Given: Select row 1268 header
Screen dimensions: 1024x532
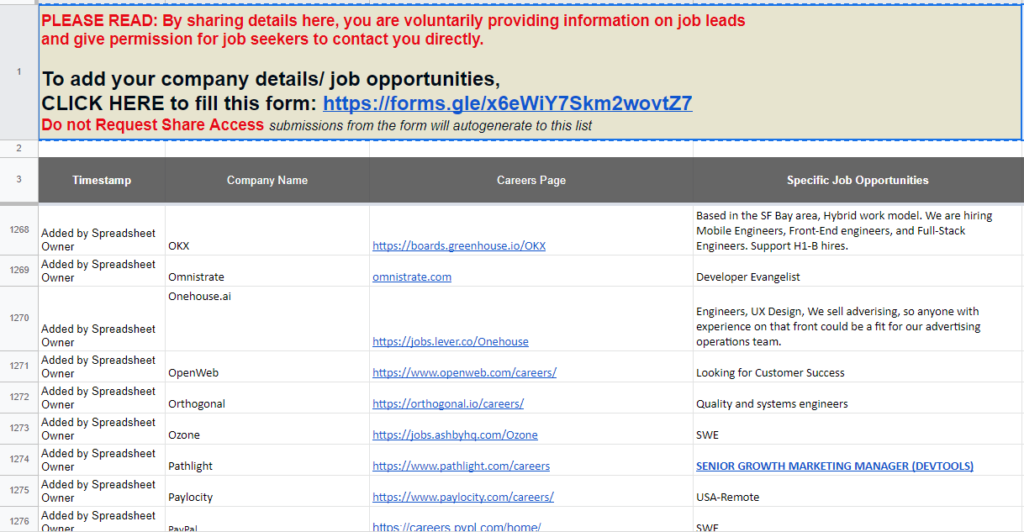Looking at the screenshot, I should click(x=19, y=230).
